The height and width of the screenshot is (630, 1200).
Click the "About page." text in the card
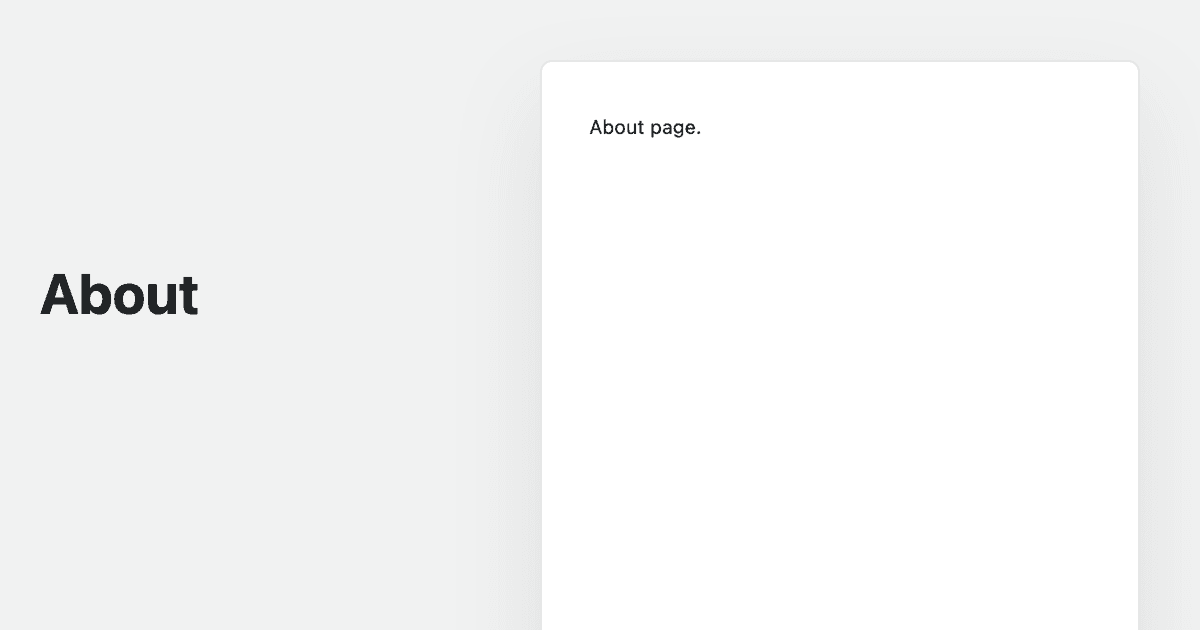[x=645, y=128]
